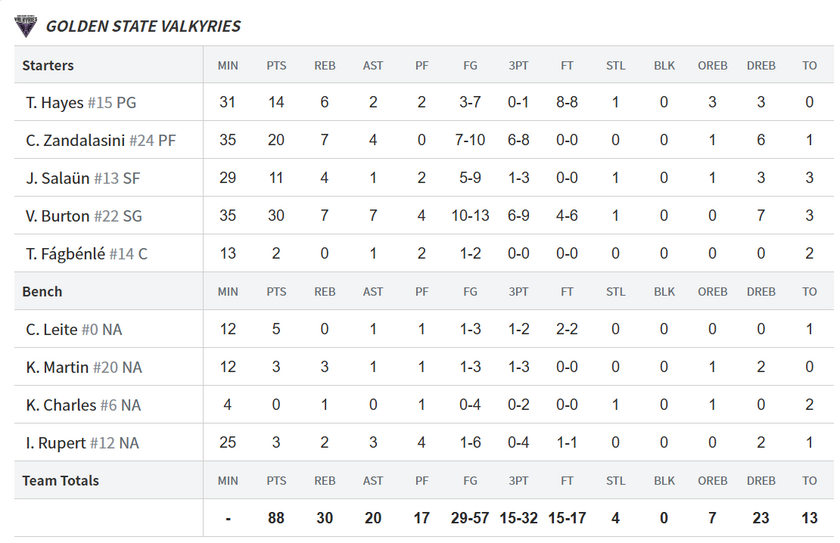The width and height of the screenshot is (840, 543).
Task: Click the Golden State Valkyries team logo
Action: (x=25, y=26)
